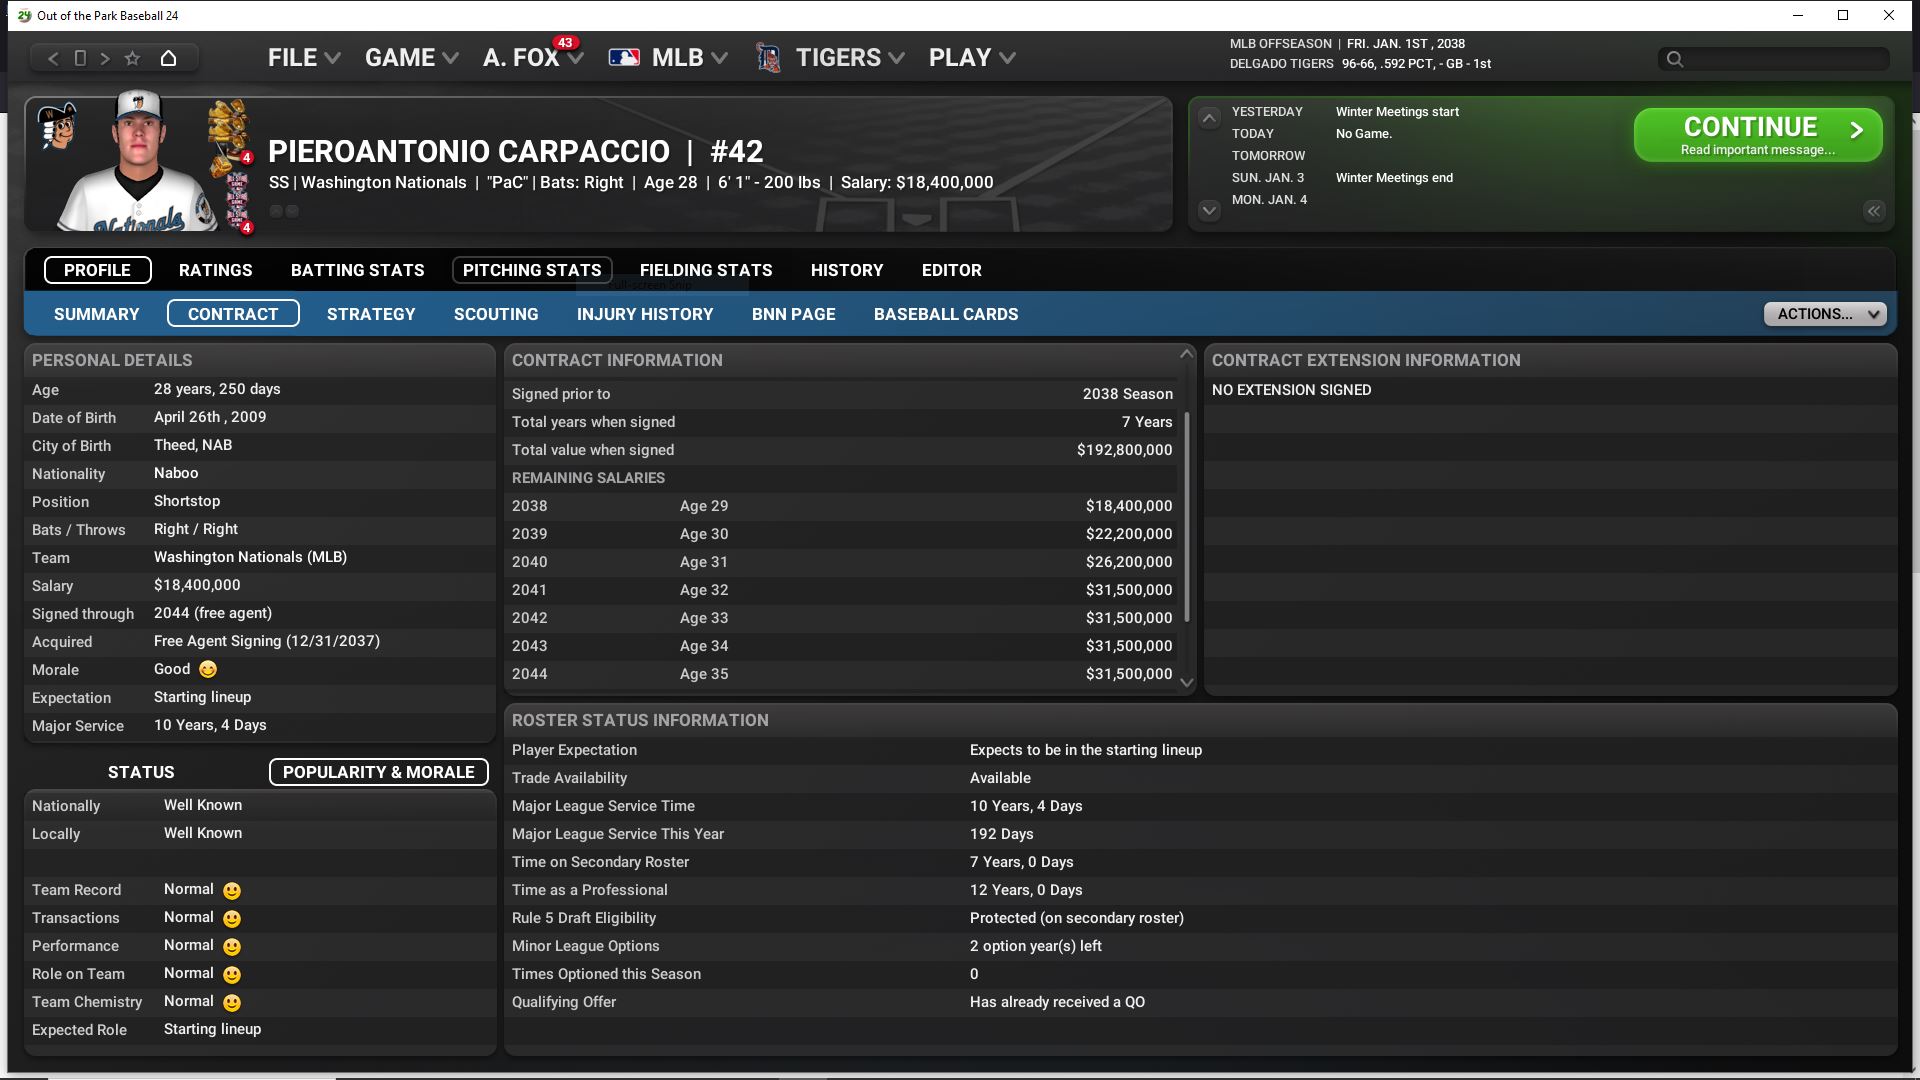This screenshot has height=1080, width=1920.
Task: Select the POPULARITY & MORALE toggle
Action: click(x=378, y=772)
